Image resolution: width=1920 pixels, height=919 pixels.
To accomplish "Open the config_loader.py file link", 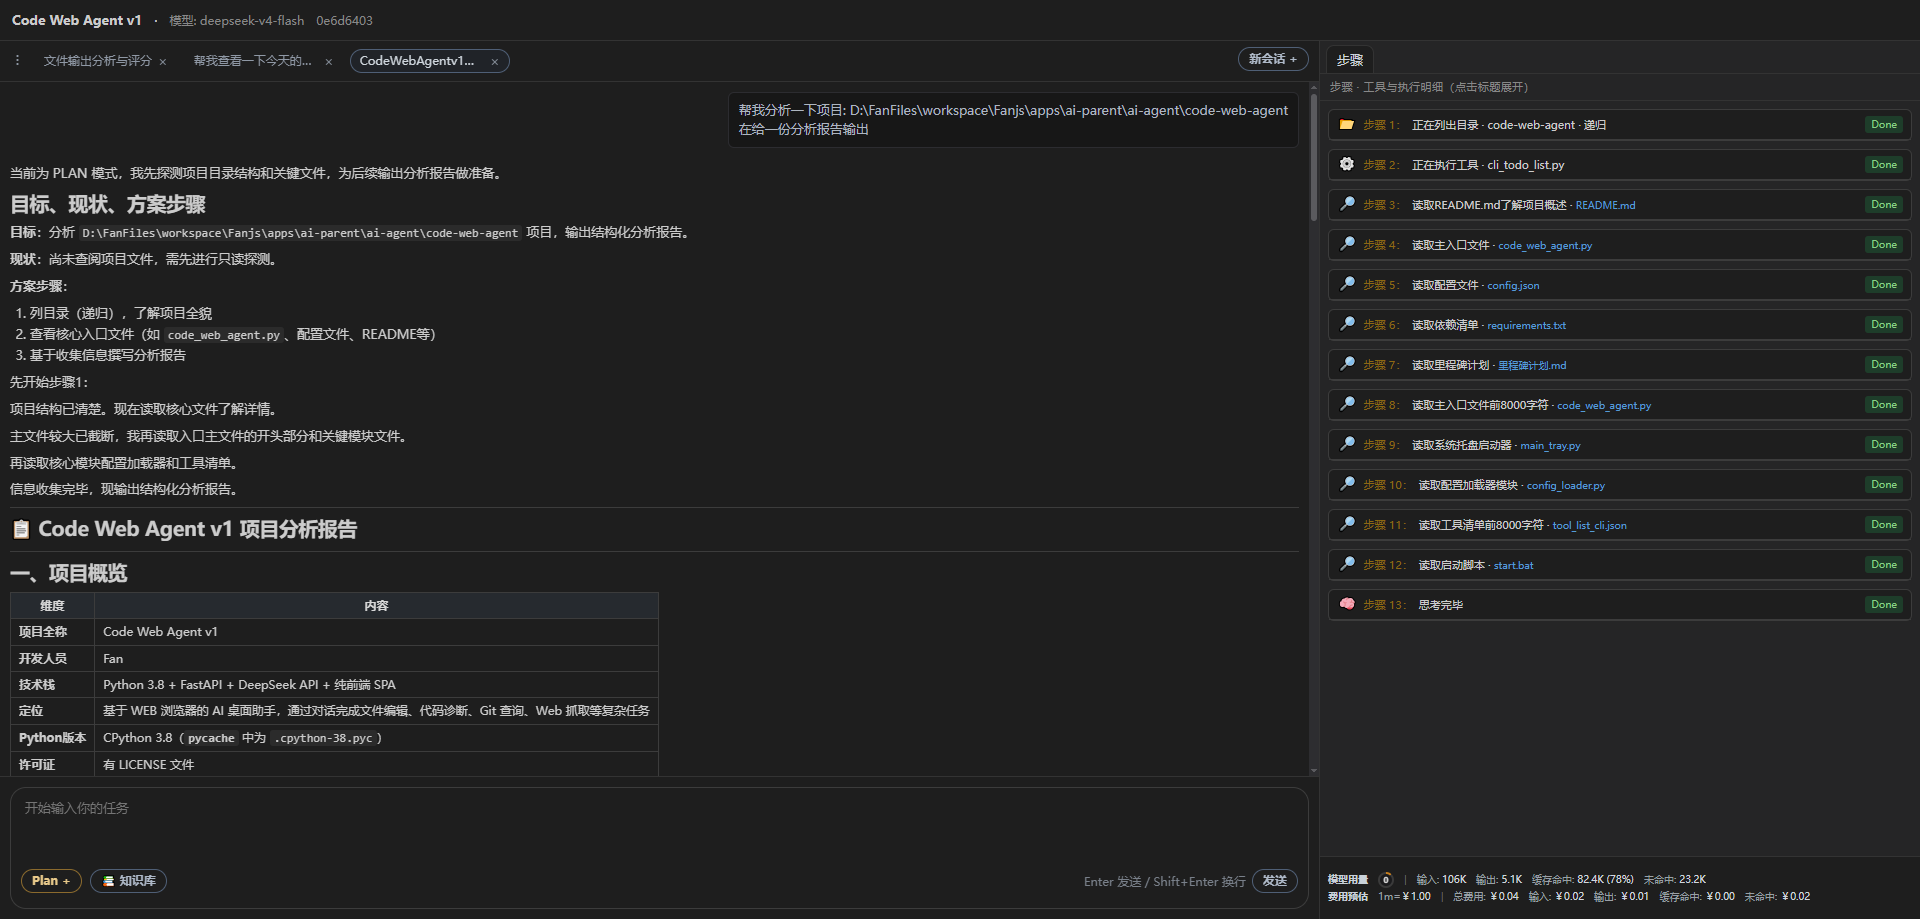I will click(1565, 485).
